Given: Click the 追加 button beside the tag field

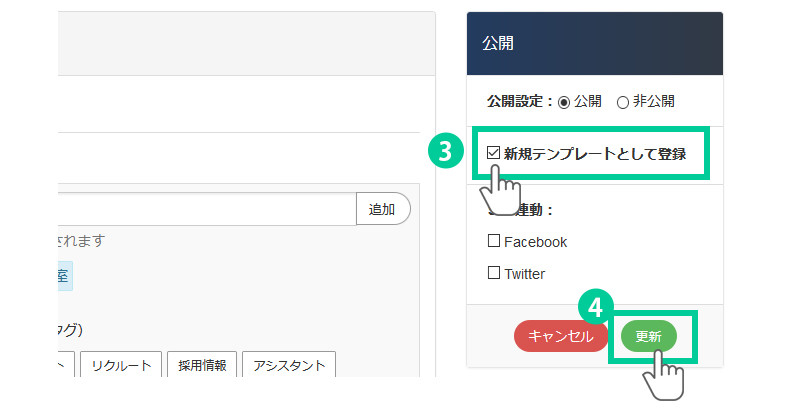Looking at the screenshot, I should [382, 209].
